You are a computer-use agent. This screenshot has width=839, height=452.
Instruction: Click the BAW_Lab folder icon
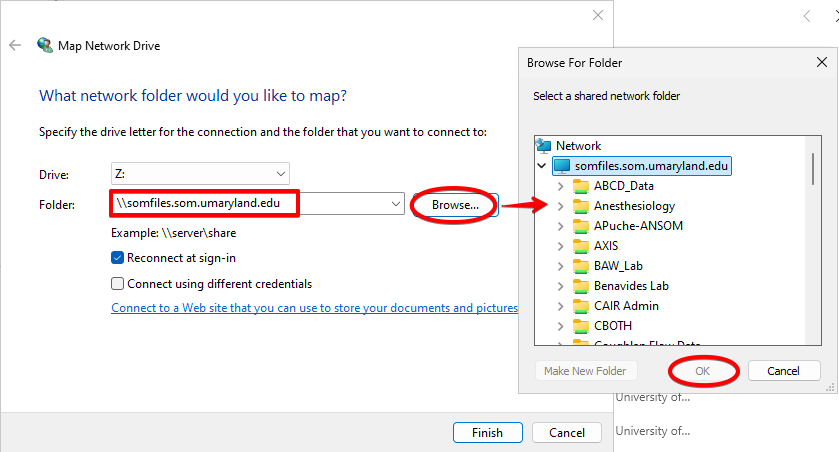click(581, 266)
